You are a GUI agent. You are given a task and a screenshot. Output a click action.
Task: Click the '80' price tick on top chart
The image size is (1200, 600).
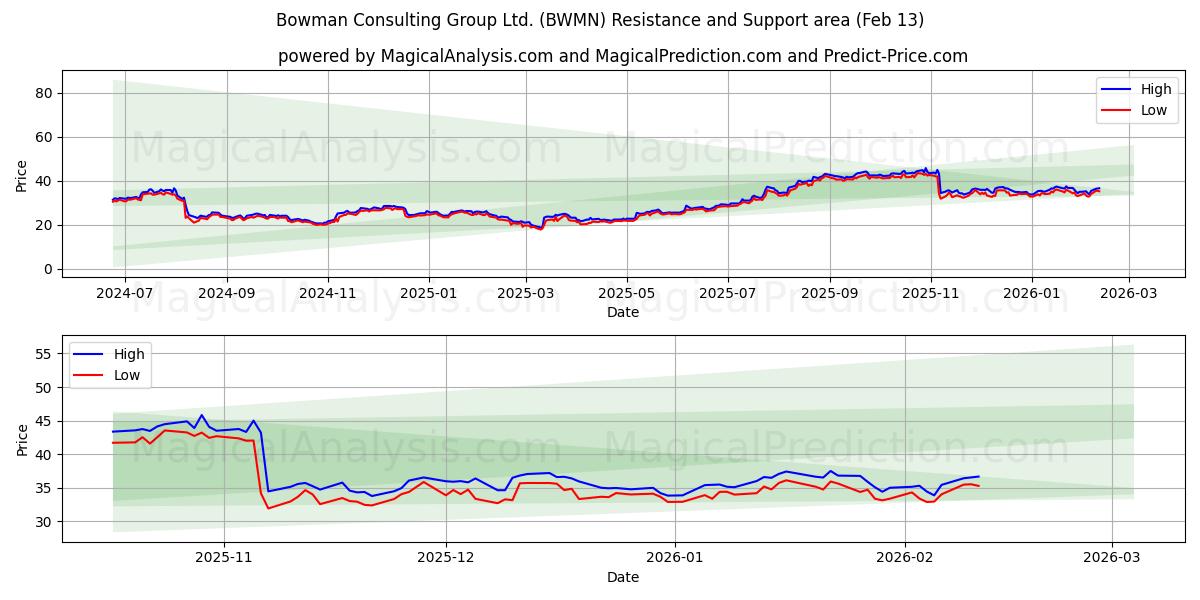click(45, 93)
